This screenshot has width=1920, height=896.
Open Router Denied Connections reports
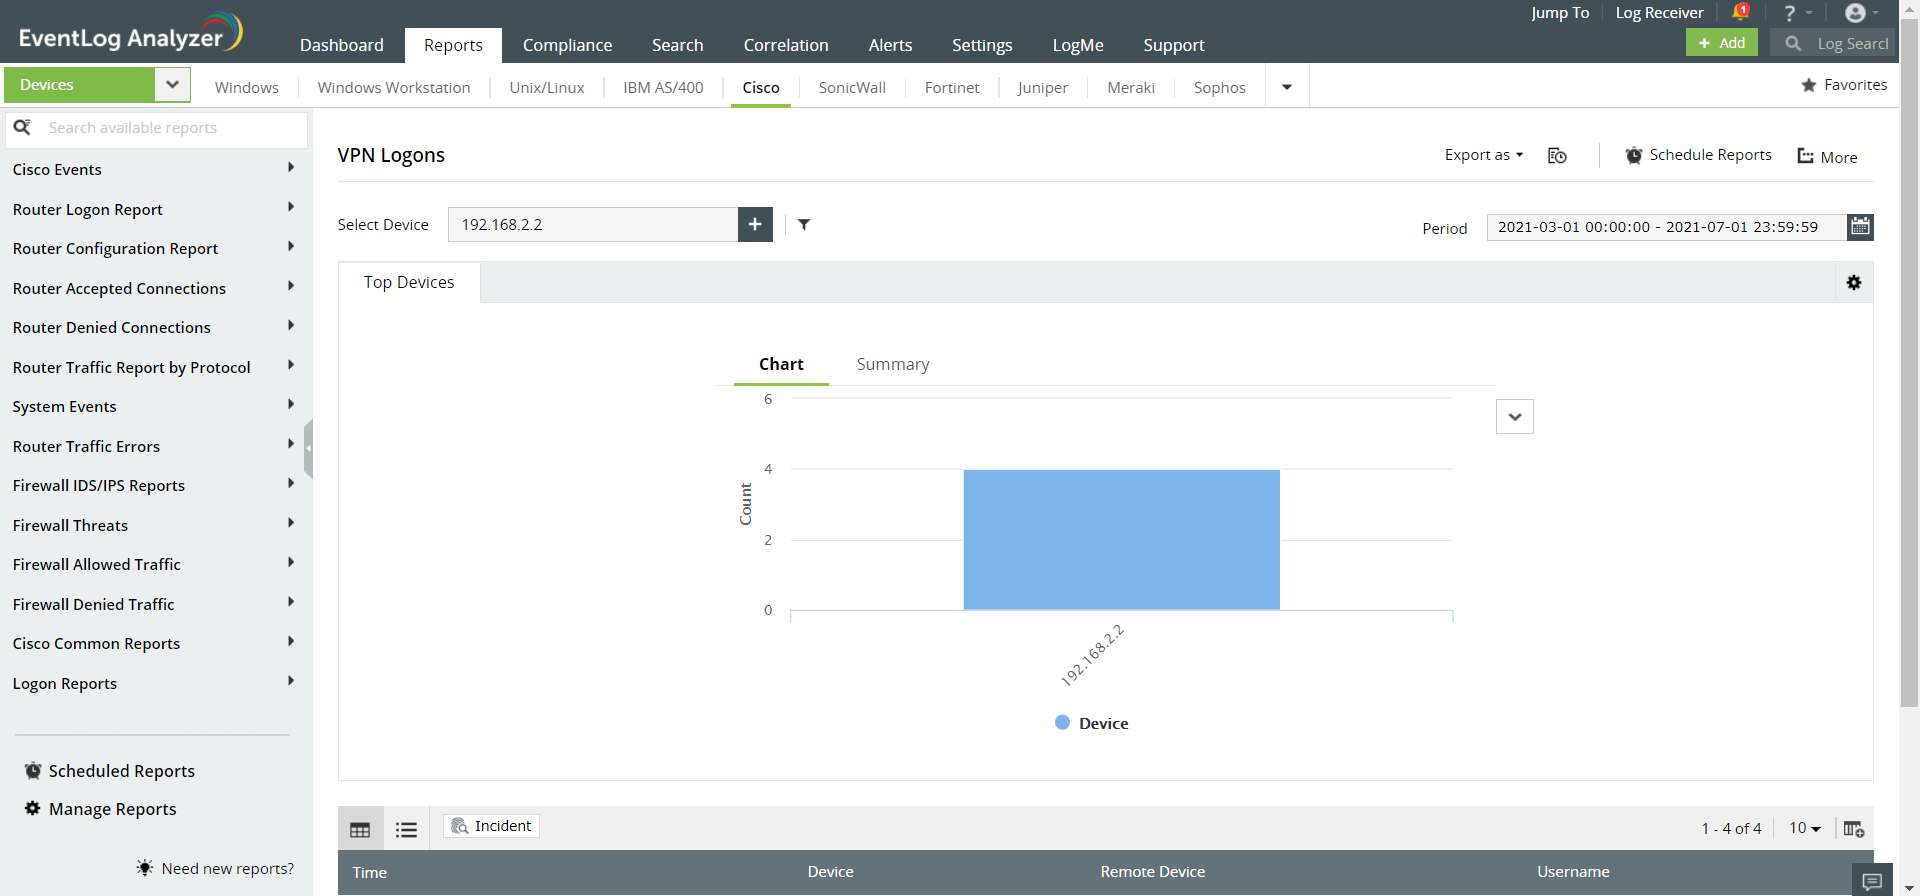(111, 328)
